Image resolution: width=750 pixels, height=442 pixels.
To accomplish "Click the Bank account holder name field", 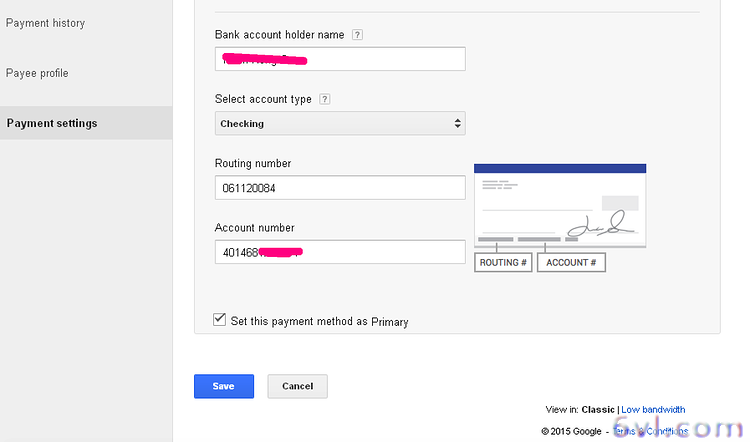I will (x=340, y=59).
